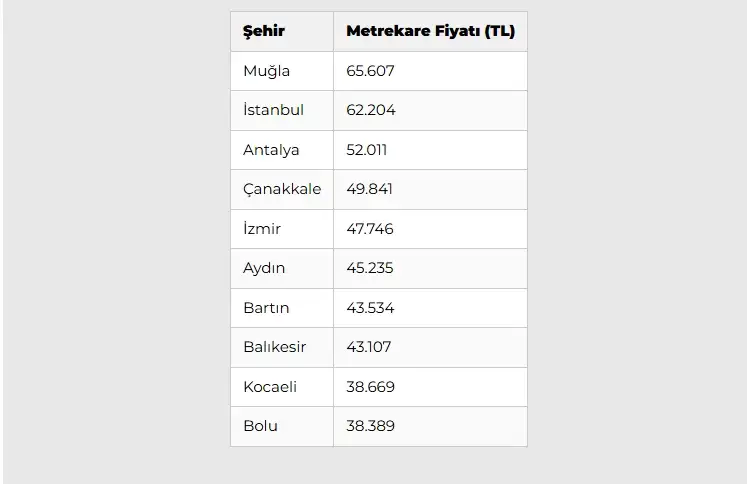The image size is (747, 484).
Task: Select the İzmir city cell
Action: [262, 229]
